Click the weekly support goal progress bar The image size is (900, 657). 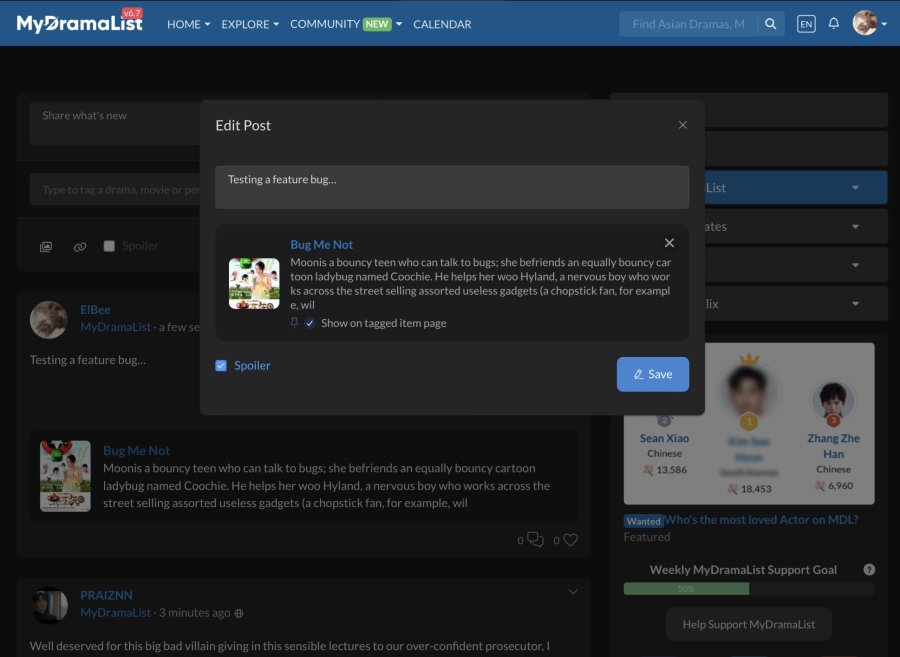[x=748, y=588]
